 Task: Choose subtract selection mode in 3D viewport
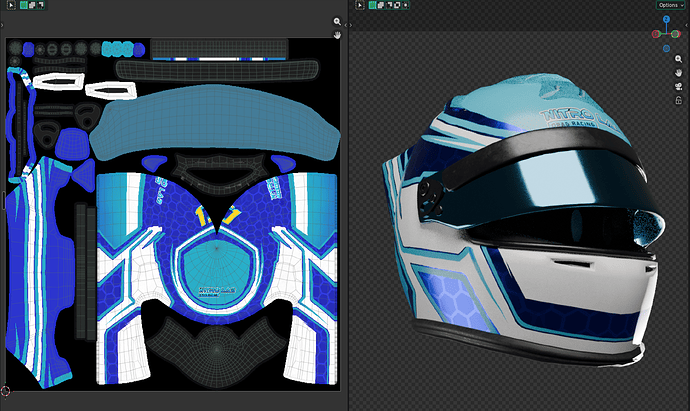389,5
